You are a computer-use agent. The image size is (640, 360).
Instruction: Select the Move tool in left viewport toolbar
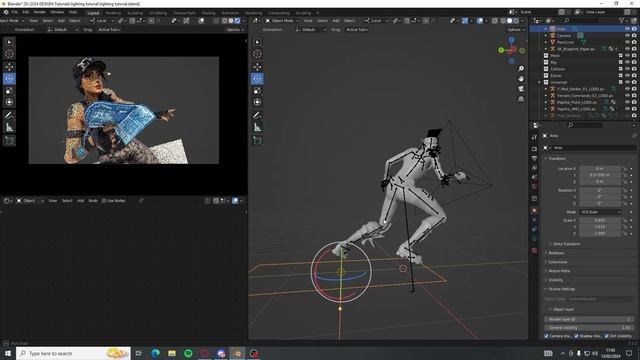coord(9,67)
